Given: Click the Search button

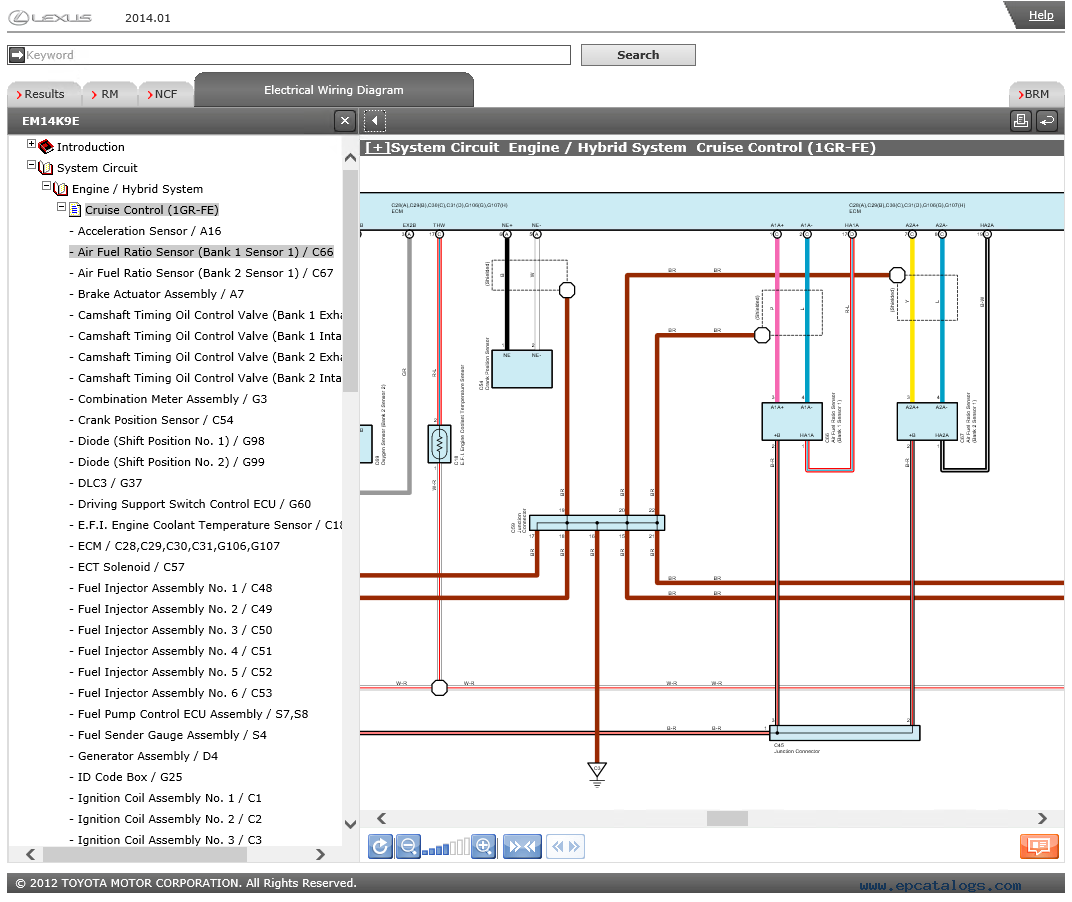Looking at the screenshot, I should pyautogui.click(x=638, y=55).
